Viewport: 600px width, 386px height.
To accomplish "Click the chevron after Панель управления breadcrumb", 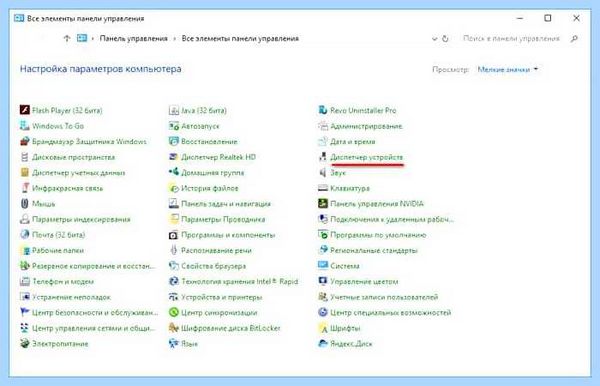I will [x=174, y=39].
